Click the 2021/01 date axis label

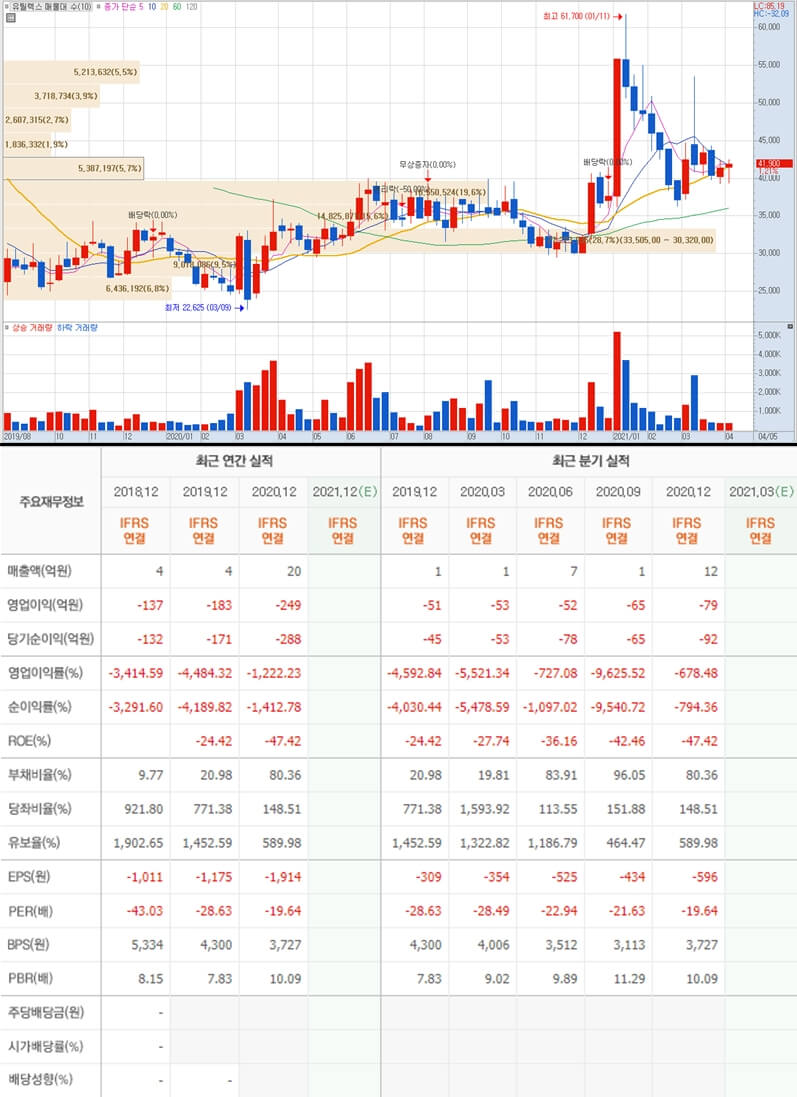tap(626, 436)
